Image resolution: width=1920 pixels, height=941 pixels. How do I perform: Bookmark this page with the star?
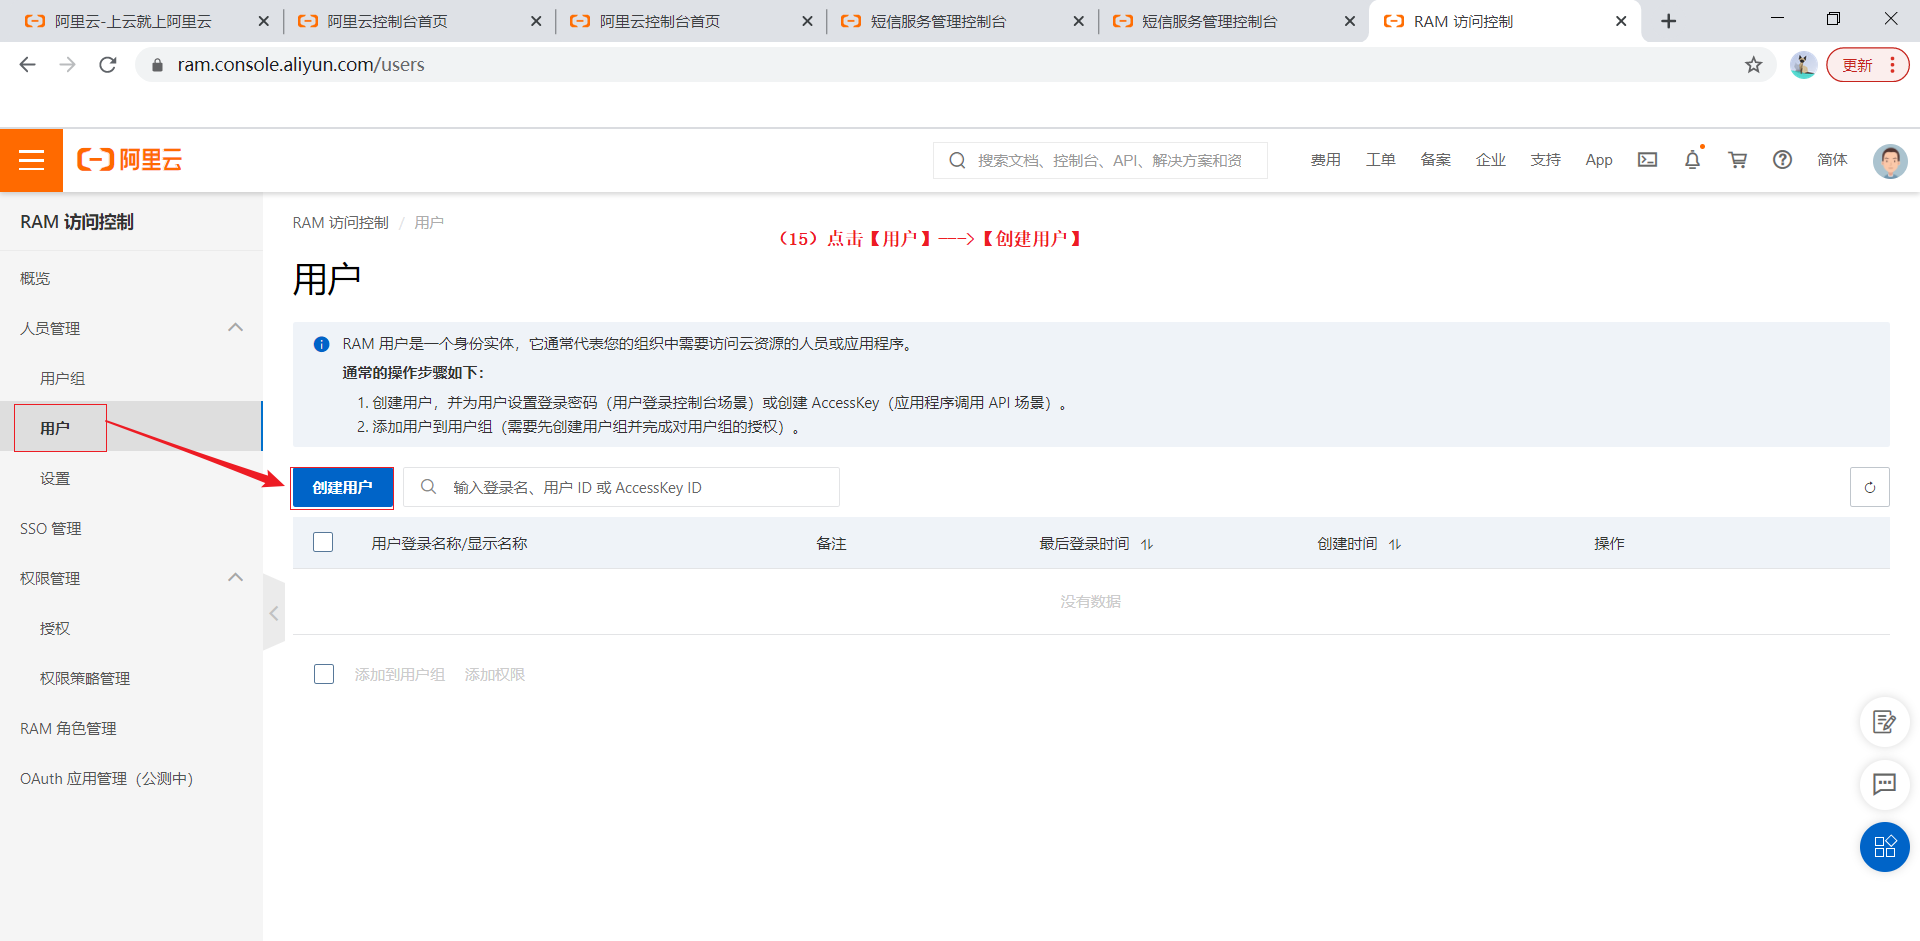tap(1753, 65)
